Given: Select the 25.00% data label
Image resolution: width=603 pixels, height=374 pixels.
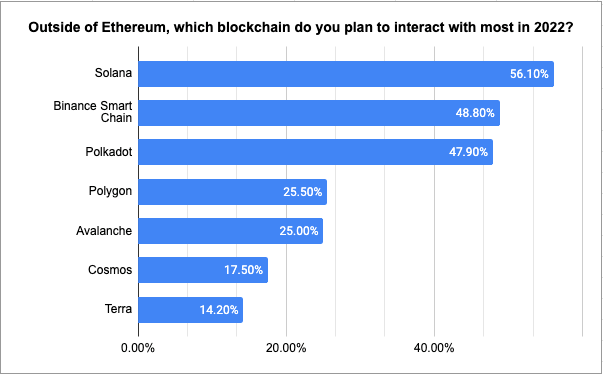Looking at the screenshot, I should pos(299,231).
